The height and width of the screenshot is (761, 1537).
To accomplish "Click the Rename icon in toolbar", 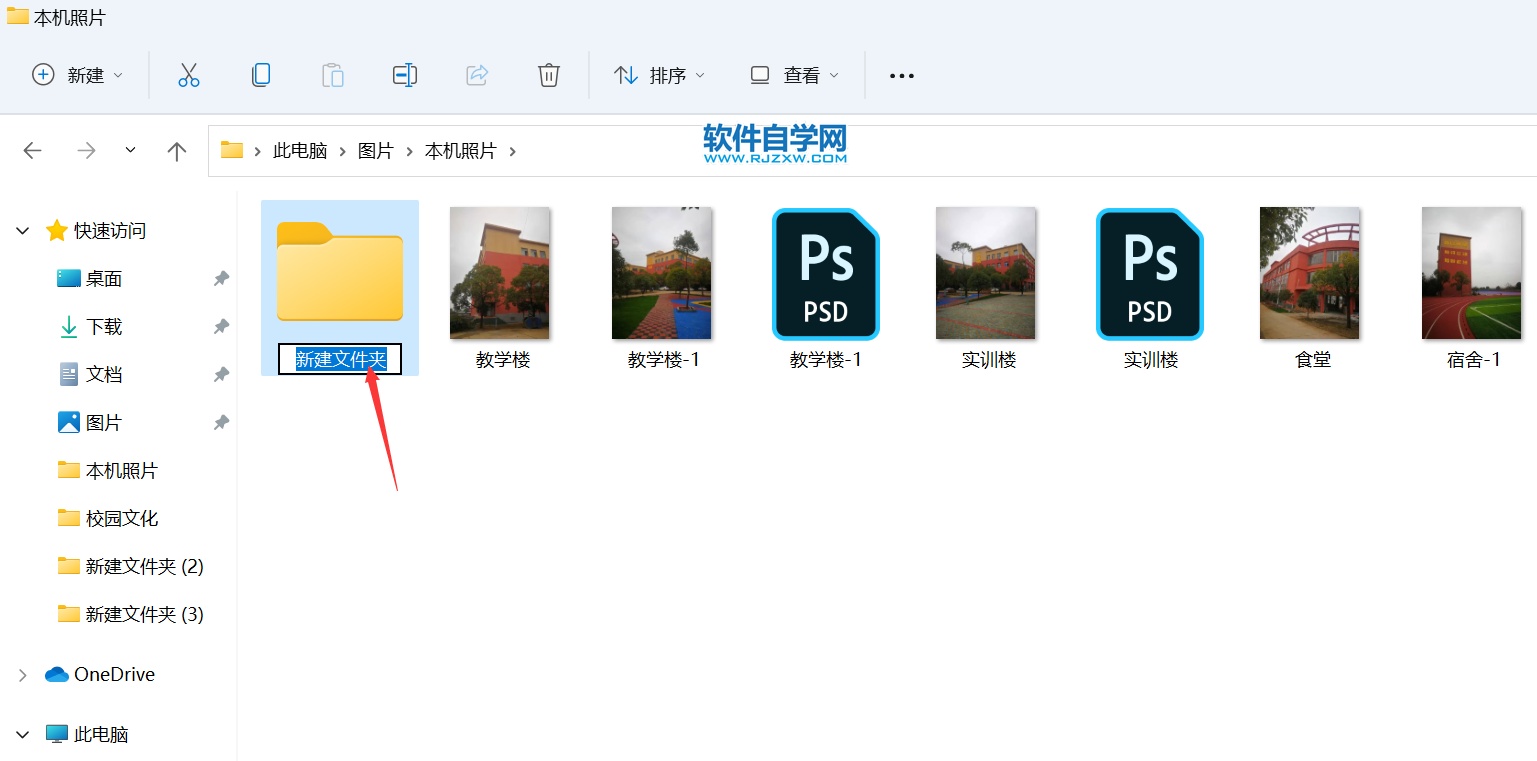I will [405, 75].
